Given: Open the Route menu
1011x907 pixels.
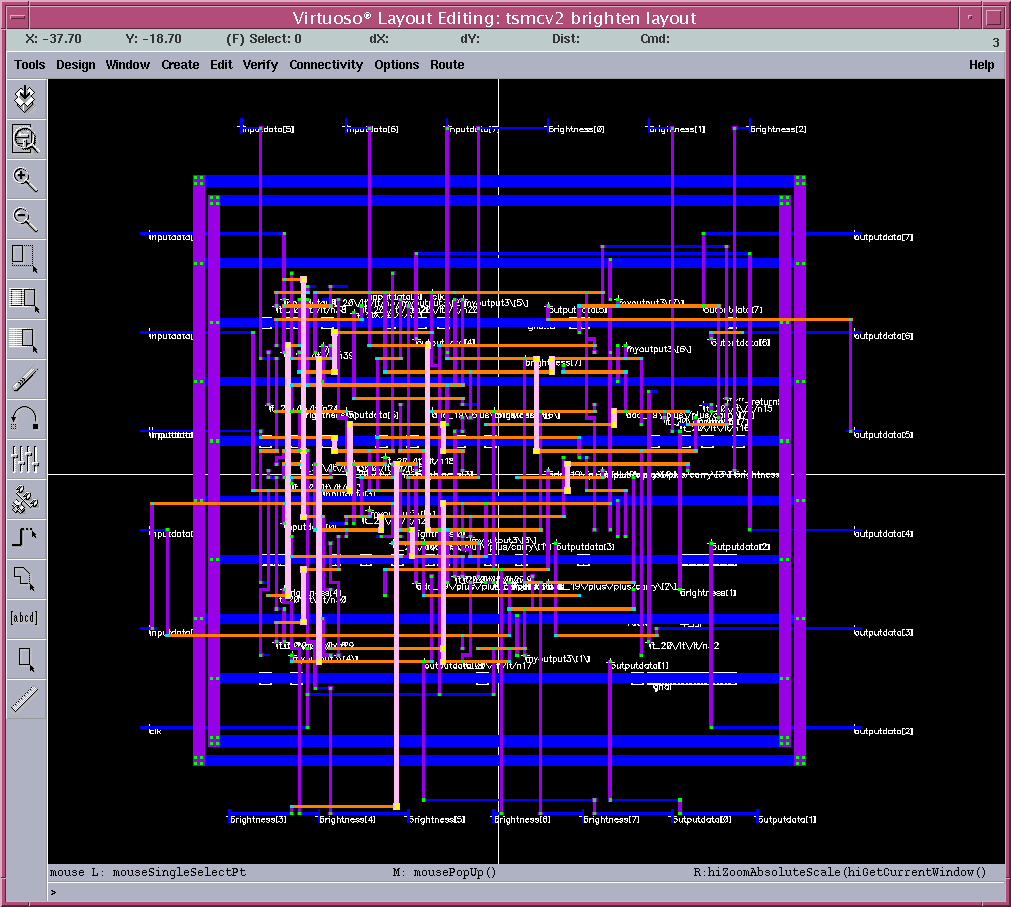Looking at the screenshot, I should 447,64.
